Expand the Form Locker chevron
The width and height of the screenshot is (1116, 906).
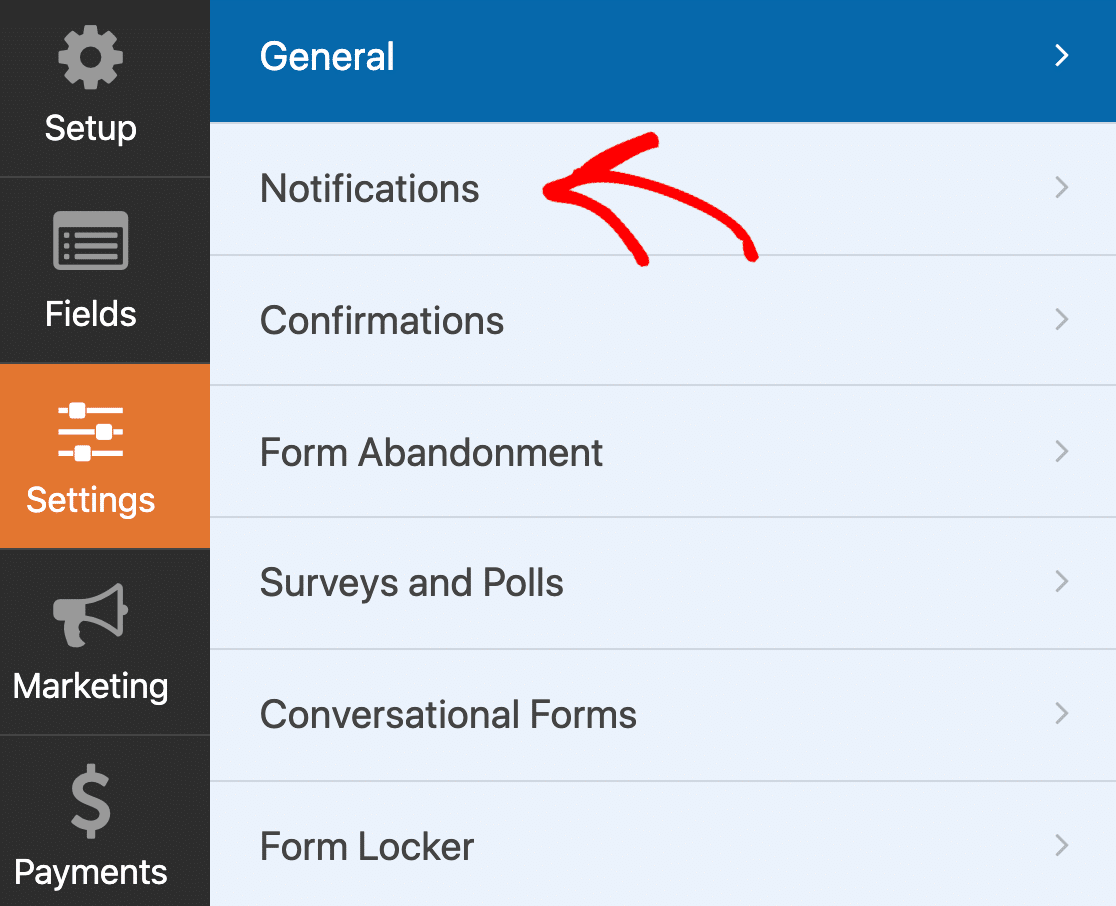(1062, 846)
